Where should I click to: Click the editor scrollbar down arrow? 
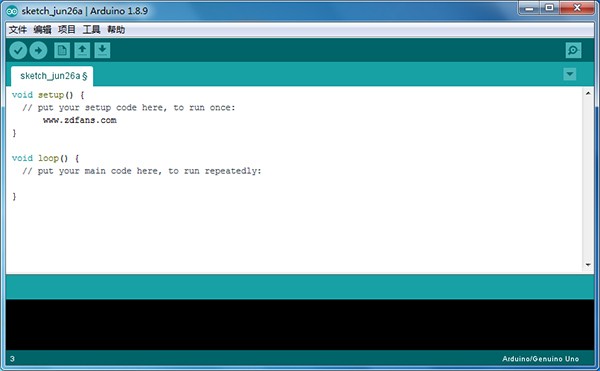(588, 265)
